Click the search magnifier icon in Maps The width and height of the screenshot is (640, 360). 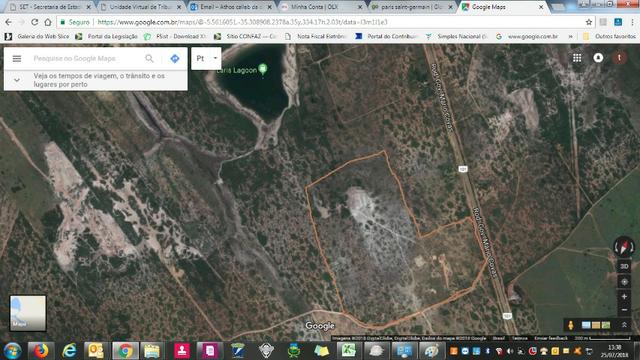coord(149,59)
